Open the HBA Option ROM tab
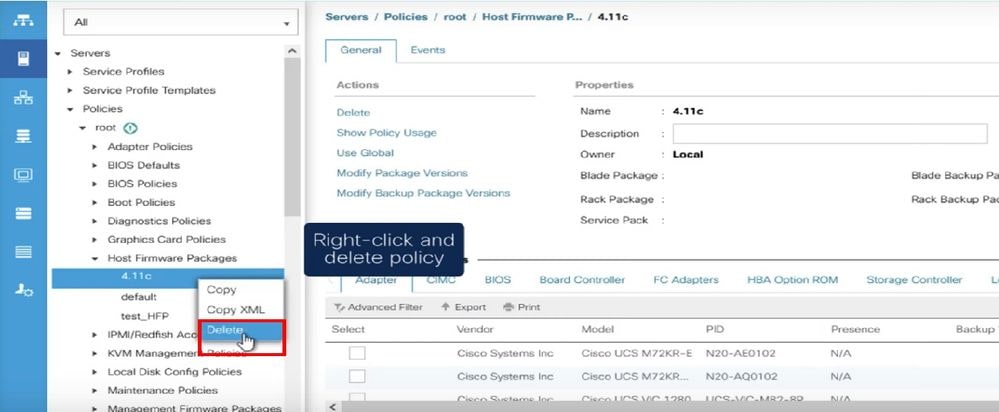The image size is (999, 412). click(x=793, y=280)
